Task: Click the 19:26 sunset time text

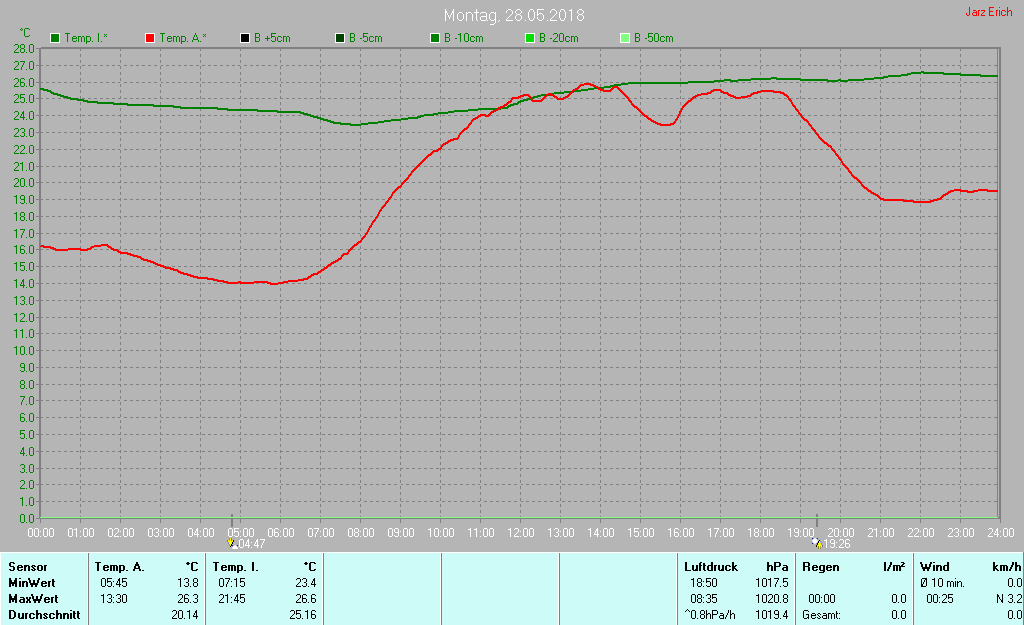Action: pos(837,544)
